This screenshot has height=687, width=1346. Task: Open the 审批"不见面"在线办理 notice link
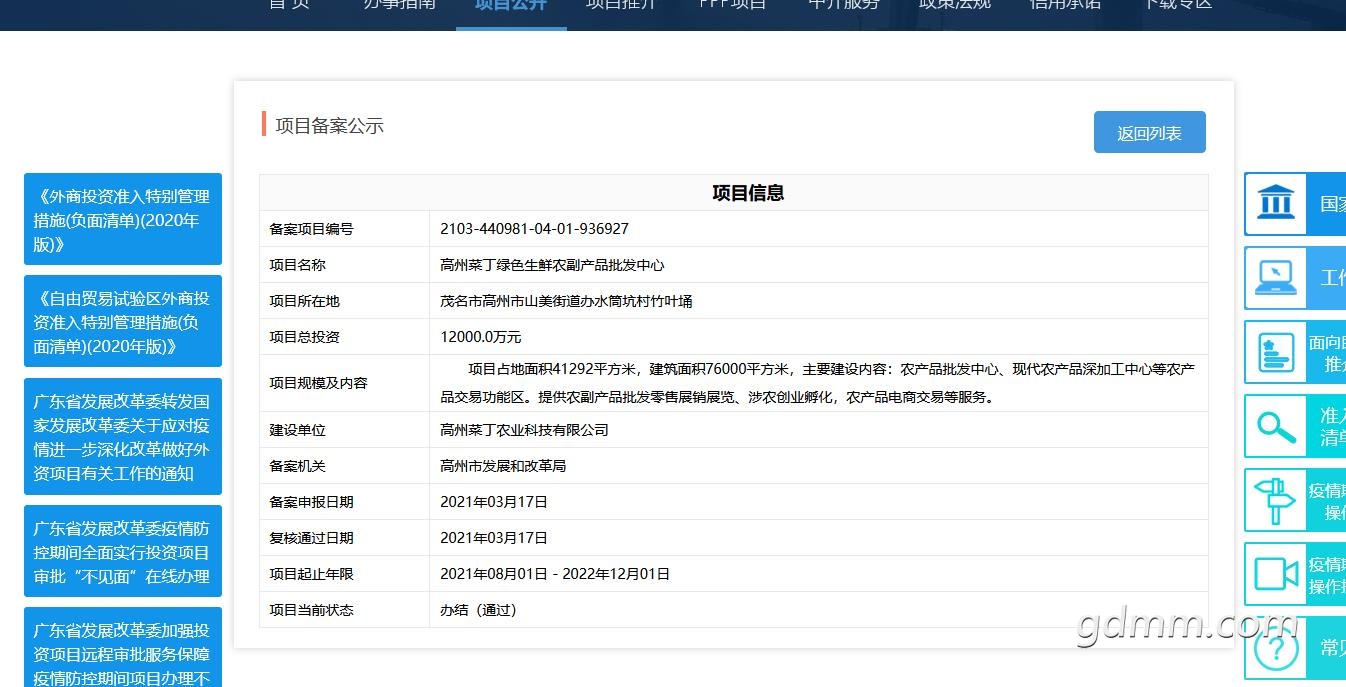123,552
